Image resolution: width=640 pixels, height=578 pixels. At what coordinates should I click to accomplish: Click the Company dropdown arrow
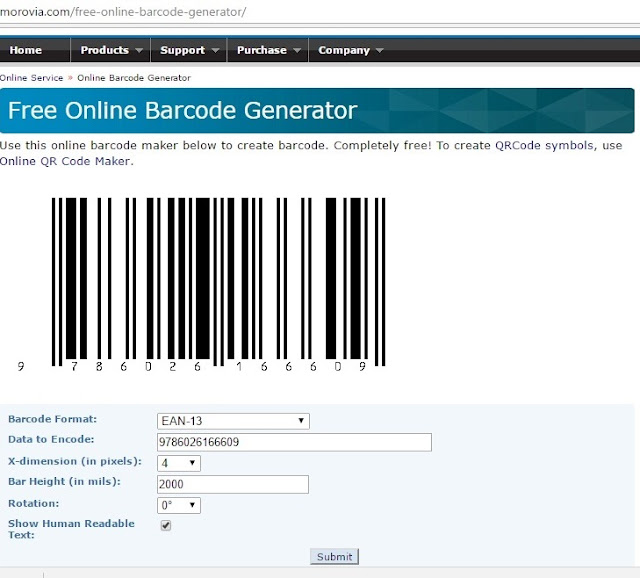[379, 51]
